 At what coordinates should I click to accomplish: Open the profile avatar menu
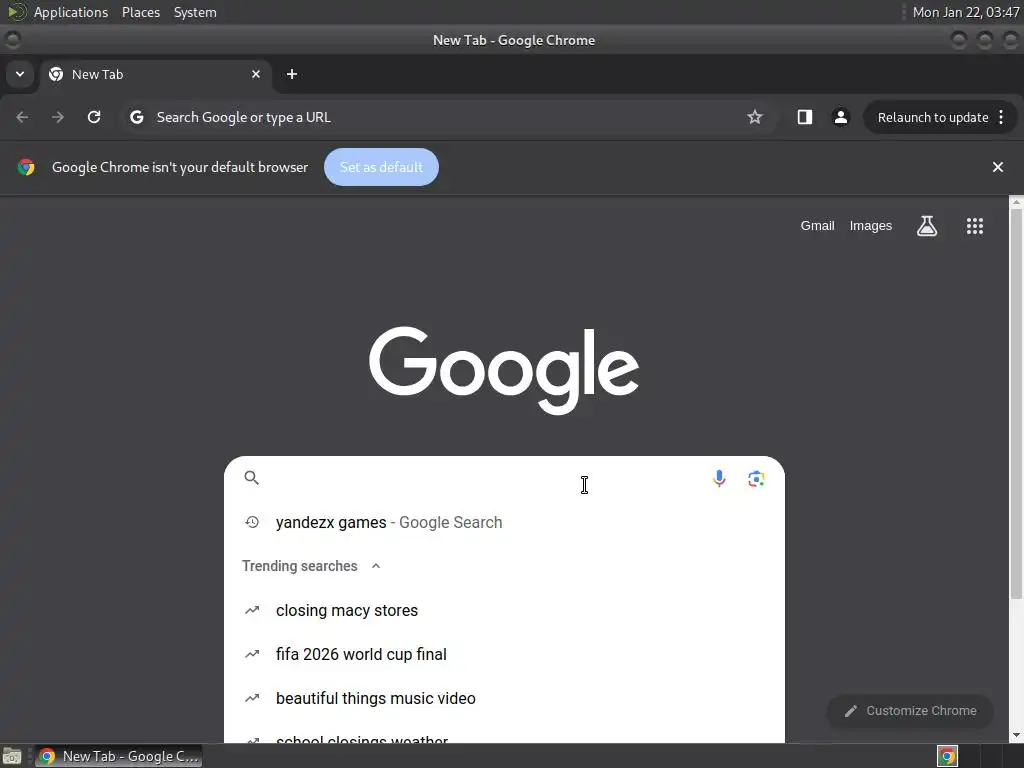[840, 117]
